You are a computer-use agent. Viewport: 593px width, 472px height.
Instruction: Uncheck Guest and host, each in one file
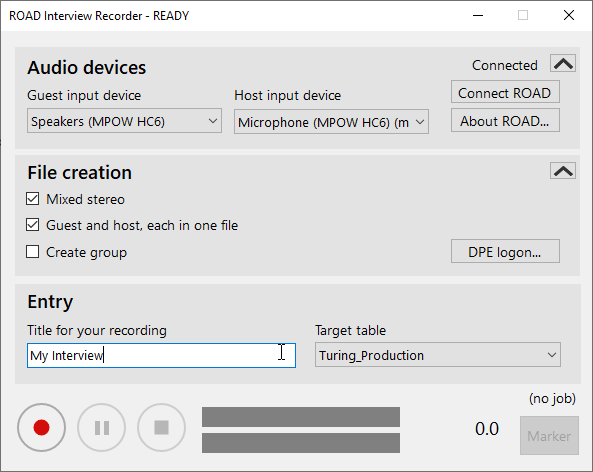[33, 225]
